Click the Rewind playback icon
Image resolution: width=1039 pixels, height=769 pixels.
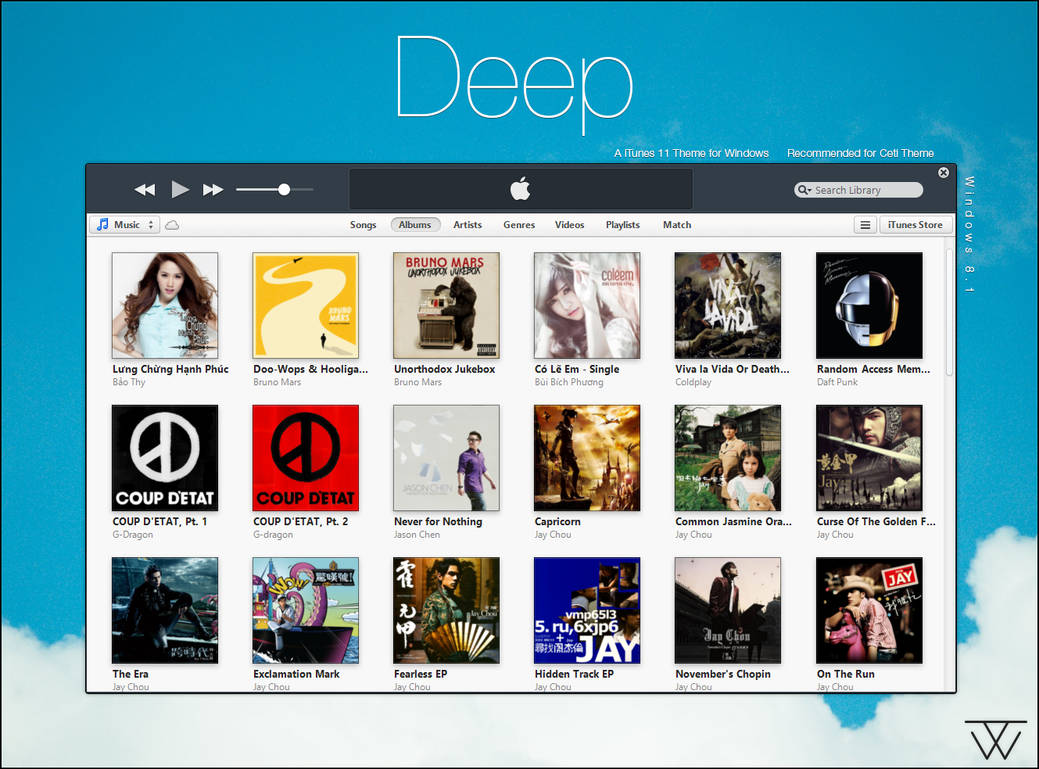pos(144,189)
